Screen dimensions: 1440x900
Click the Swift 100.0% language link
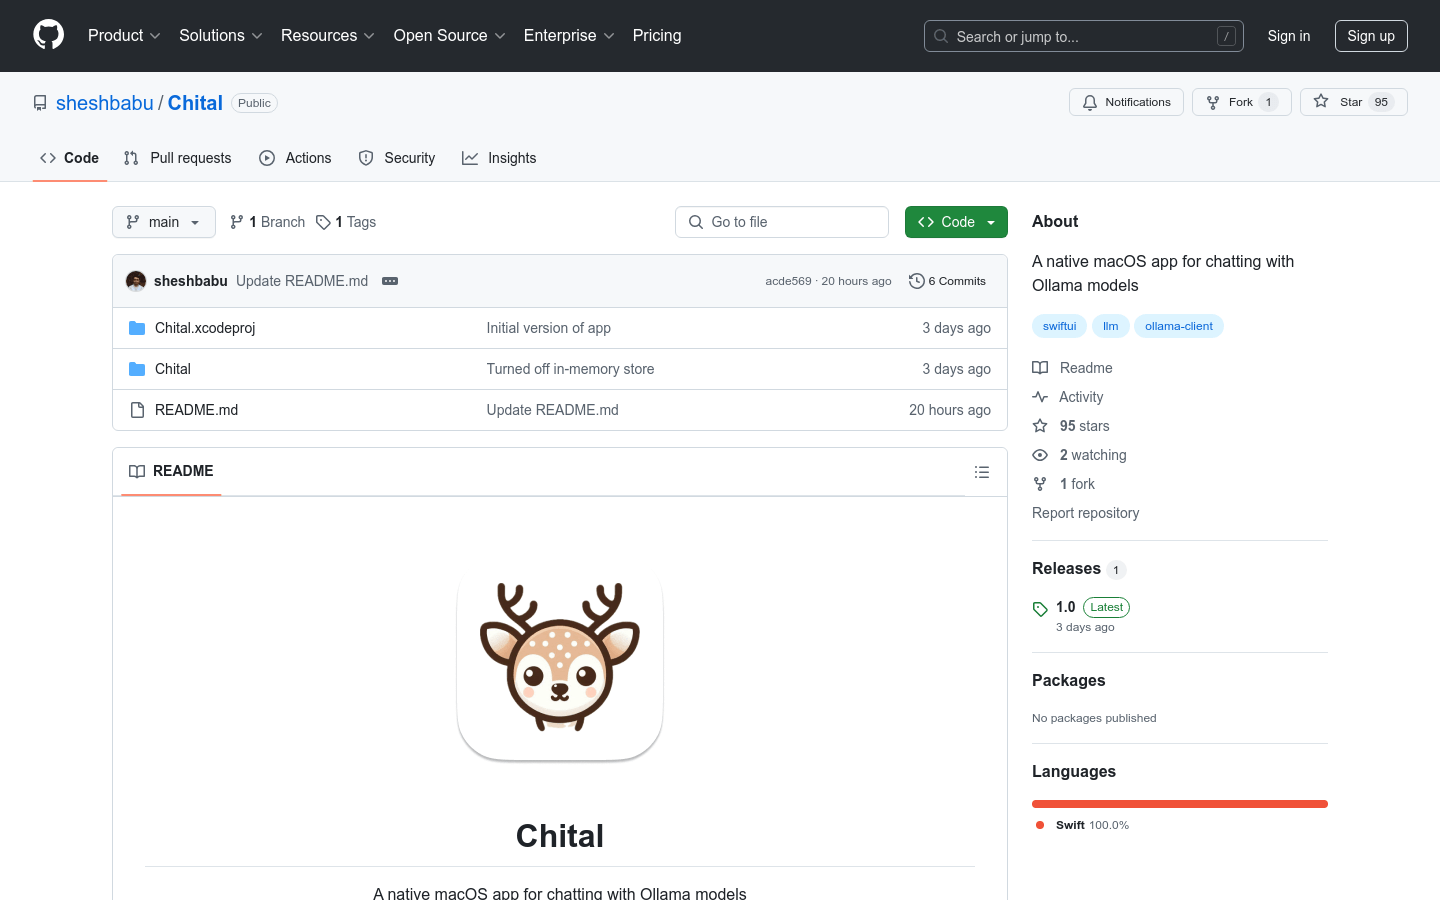(1083, 825)
